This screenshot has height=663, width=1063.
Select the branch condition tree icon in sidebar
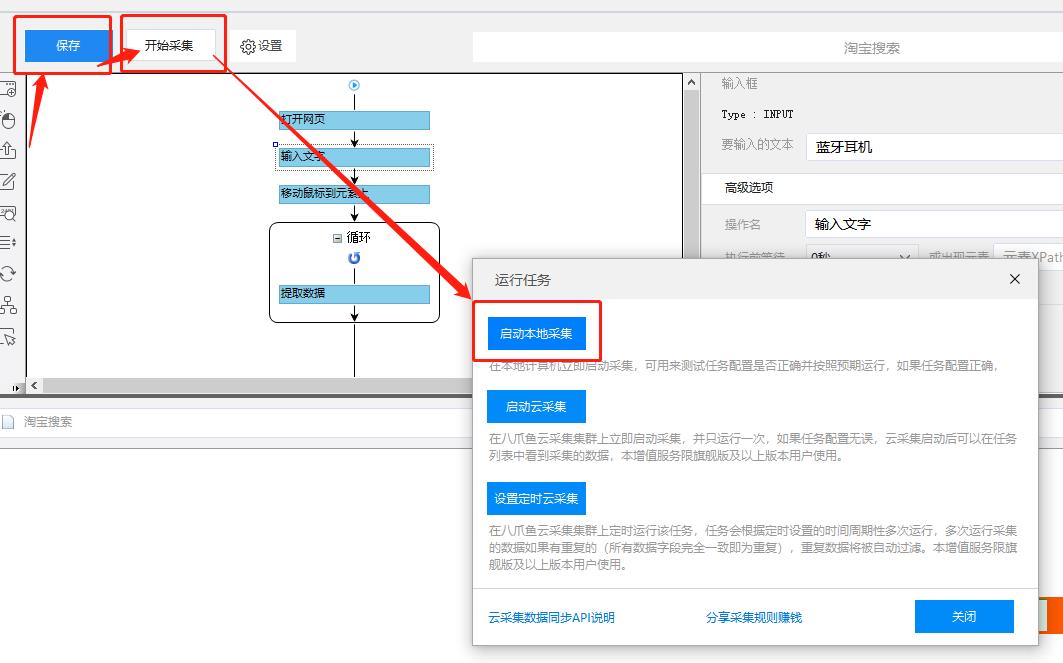(x=7, y=305)
